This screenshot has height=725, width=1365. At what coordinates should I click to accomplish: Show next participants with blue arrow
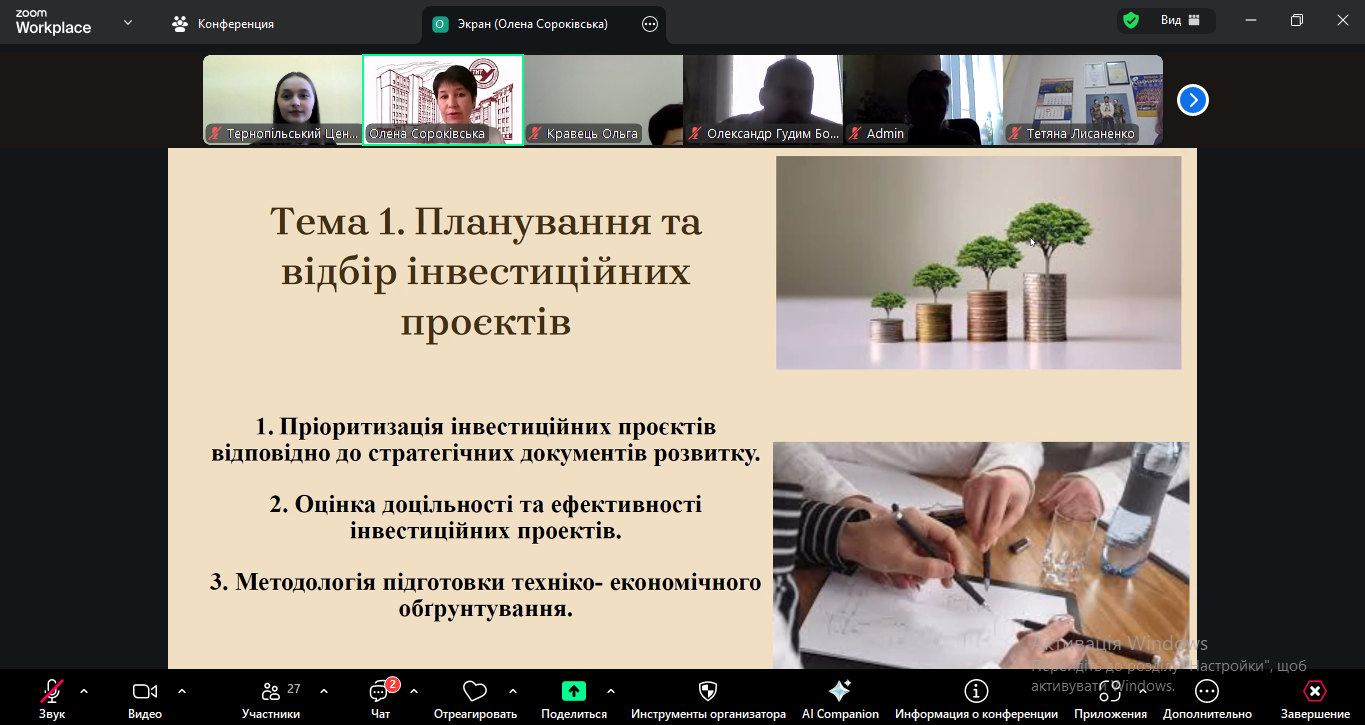click(x=1193, y=100)
